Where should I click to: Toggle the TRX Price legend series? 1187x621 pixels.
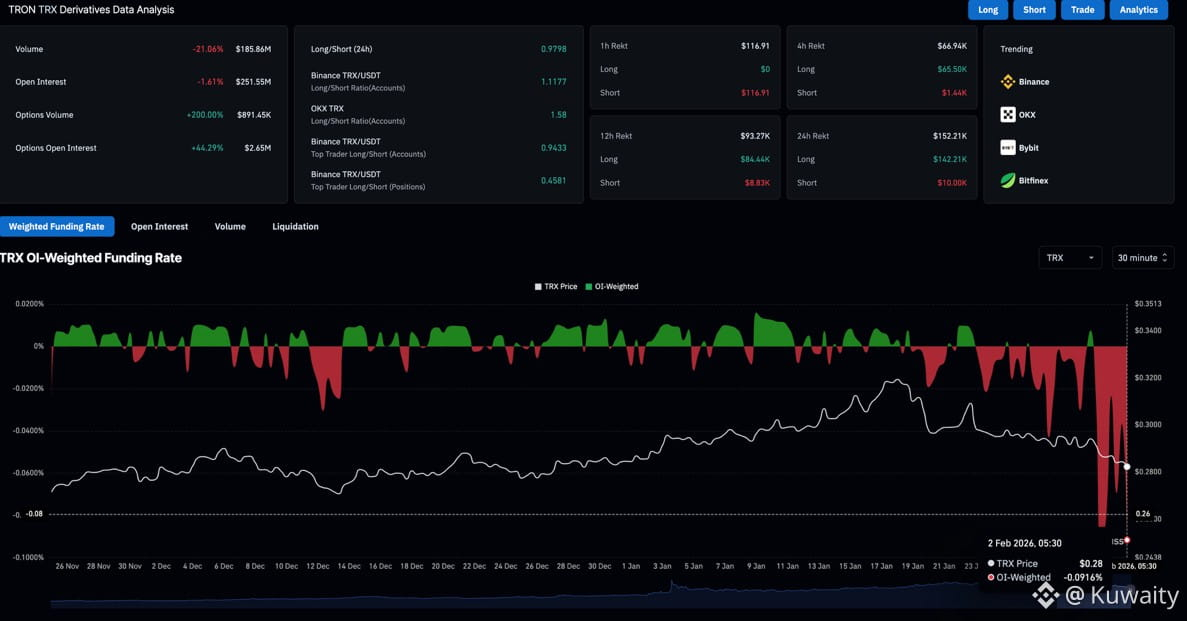point(556,287)
